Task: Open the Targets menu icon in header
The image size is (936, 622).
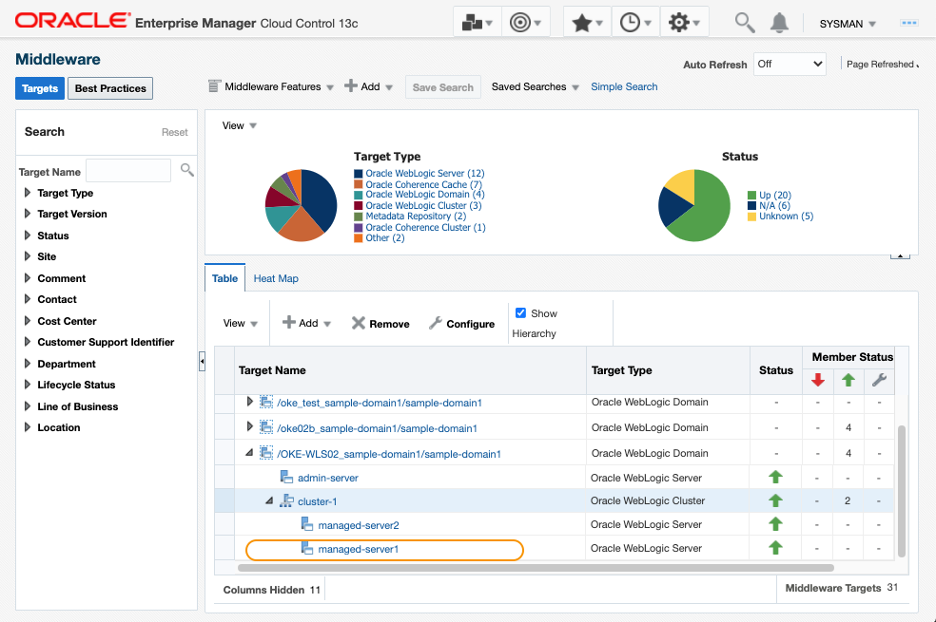Action: (x=476, y=23)
